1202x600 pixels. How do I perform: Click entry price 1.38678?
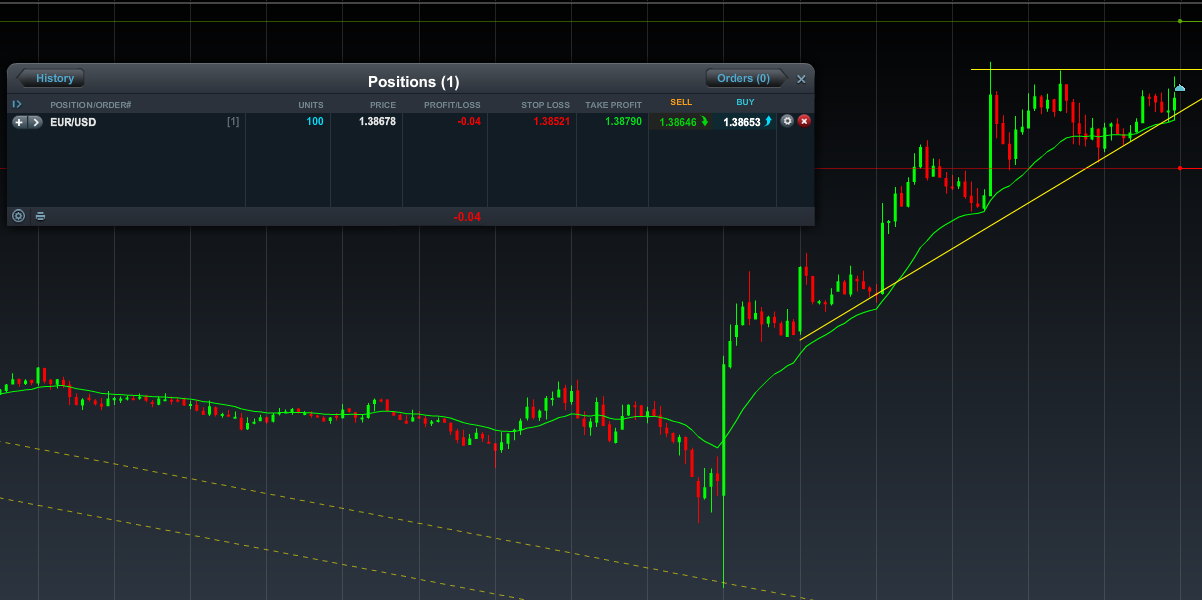coord(378,121)
